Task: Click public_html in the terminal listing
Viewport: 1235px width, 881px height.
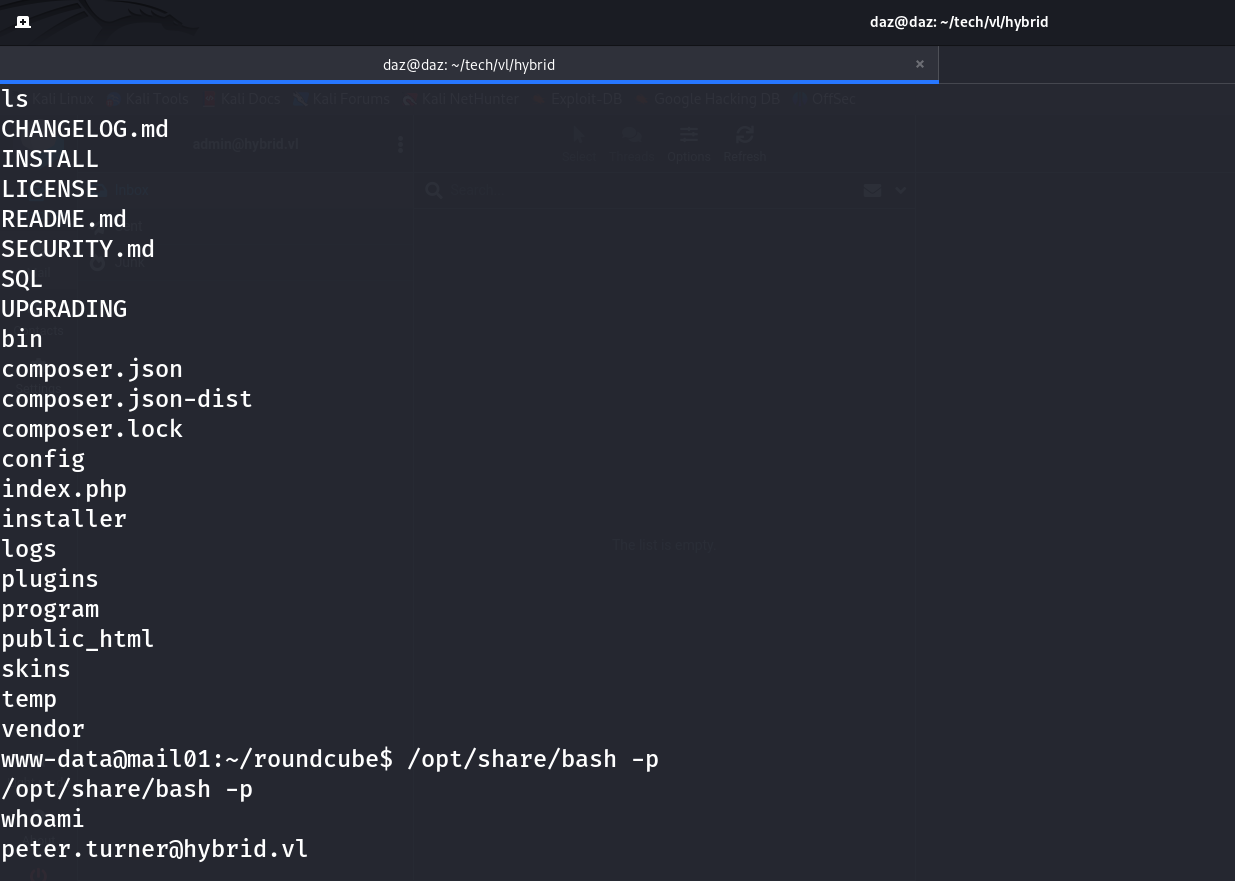Action: pos(78,639)
